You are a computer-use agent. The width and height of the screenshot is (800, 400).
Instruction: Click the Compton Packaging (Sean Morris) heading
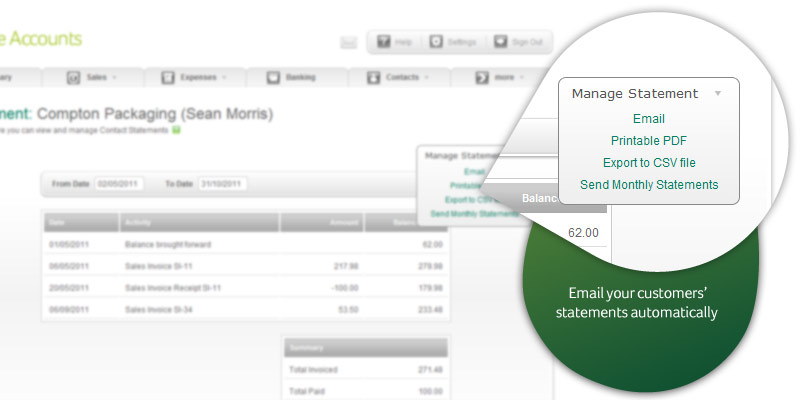pyautogui.click(x=155, y=114)
